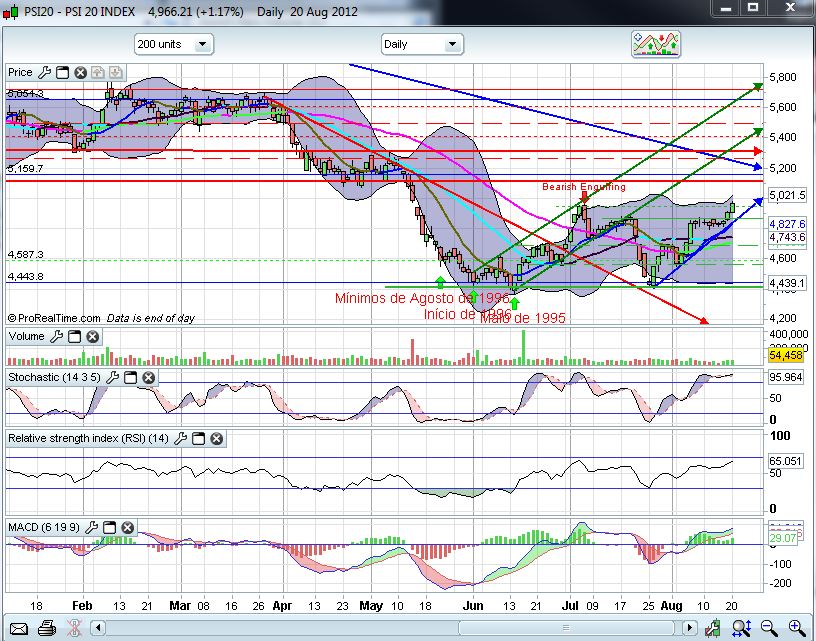Click the Stochastic (14 3 5) title
Viewport: 816px width, 641px height.
click(54, 377)
